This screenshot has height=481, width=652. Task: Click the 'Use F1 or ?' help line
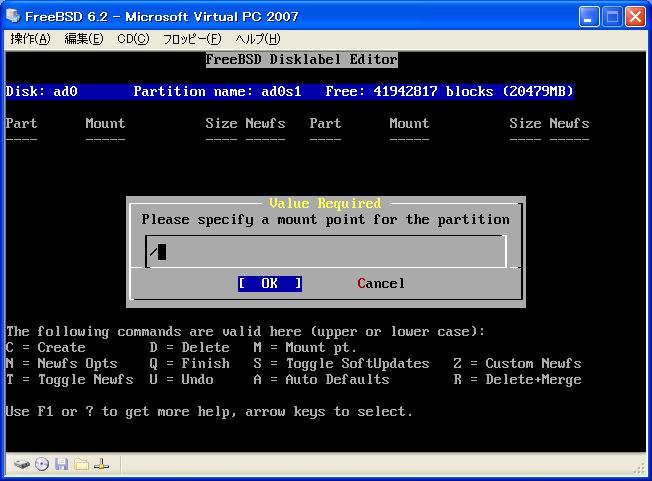209,412
